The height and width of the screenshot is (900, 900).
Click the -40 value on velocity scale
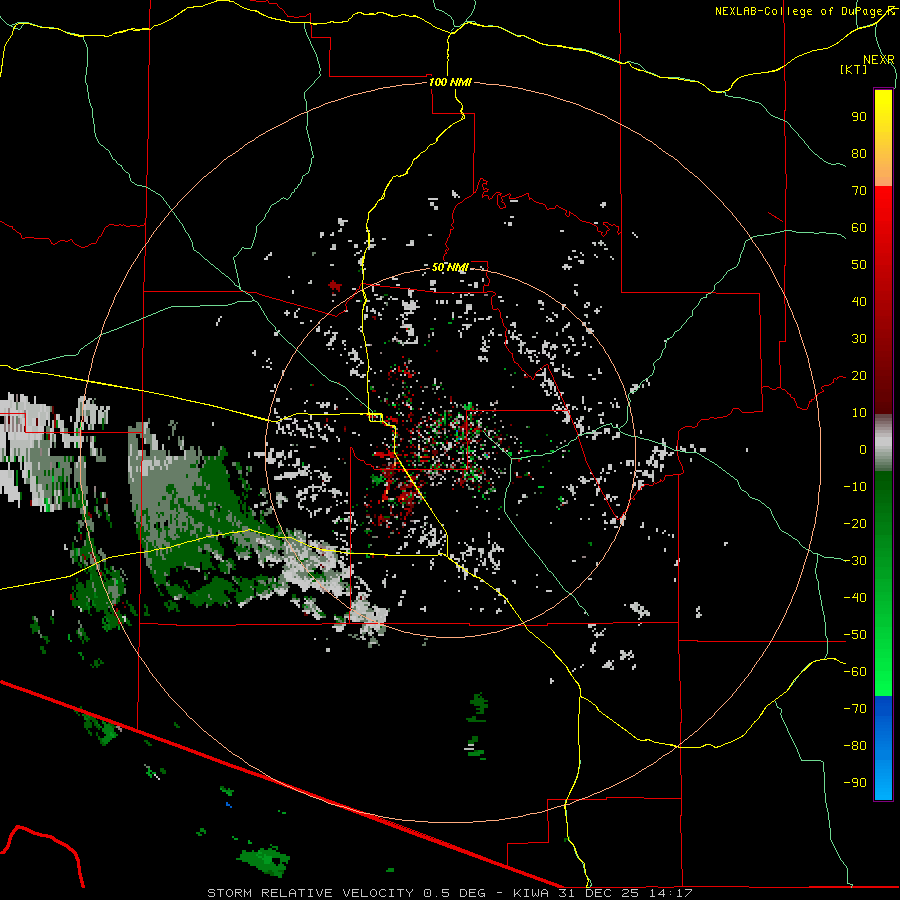pos(855,598)
